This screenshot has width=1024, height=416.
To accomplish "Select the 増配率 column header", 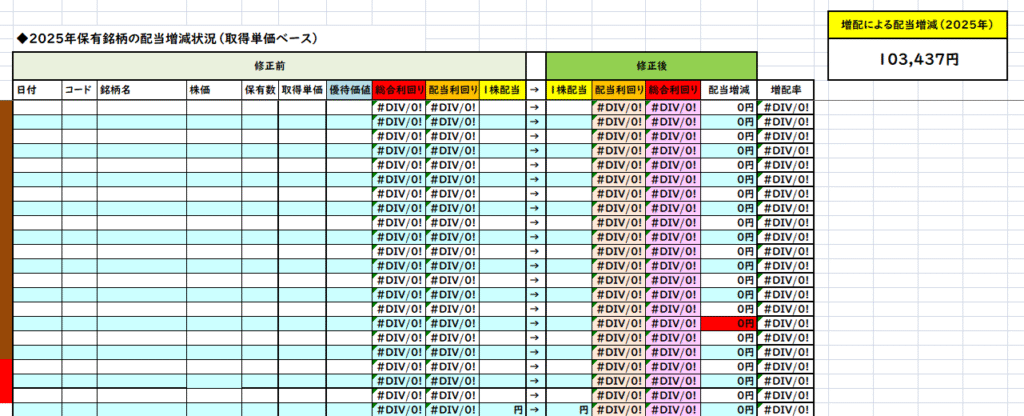I will (786, 90).
